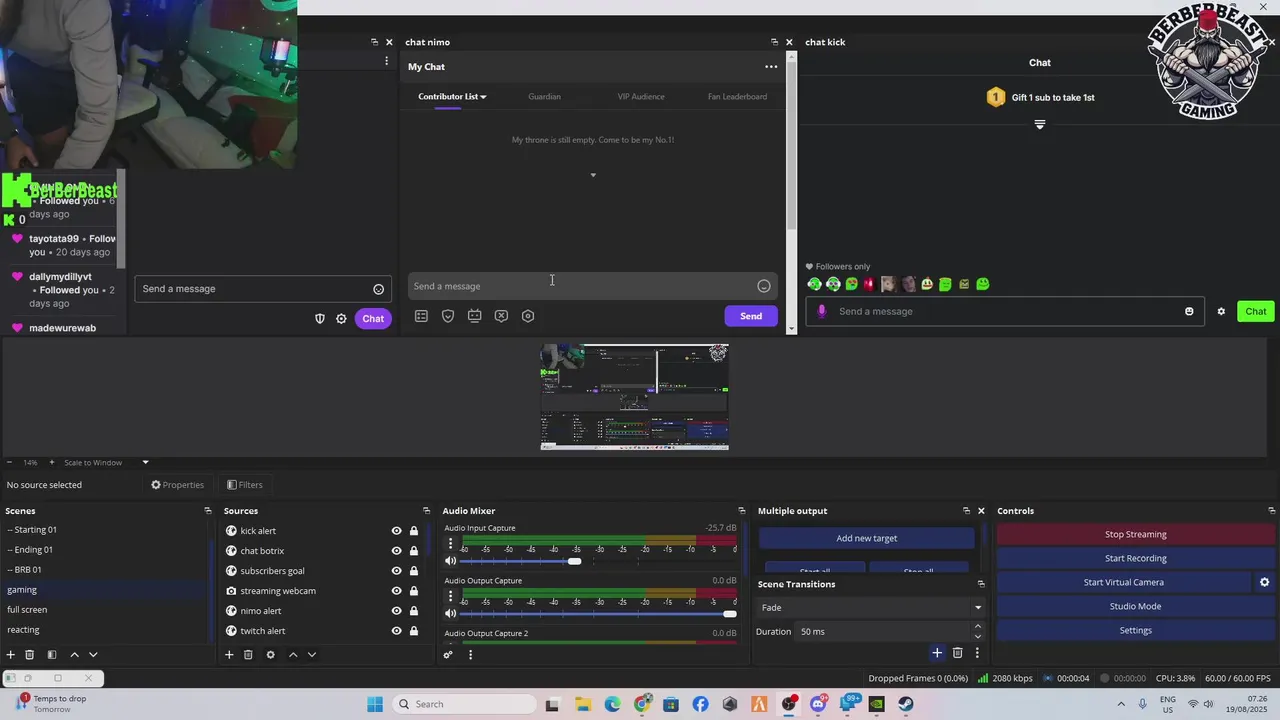
Task: Show hidden system tray icons chevron
Action: [x=1120, y=704]
